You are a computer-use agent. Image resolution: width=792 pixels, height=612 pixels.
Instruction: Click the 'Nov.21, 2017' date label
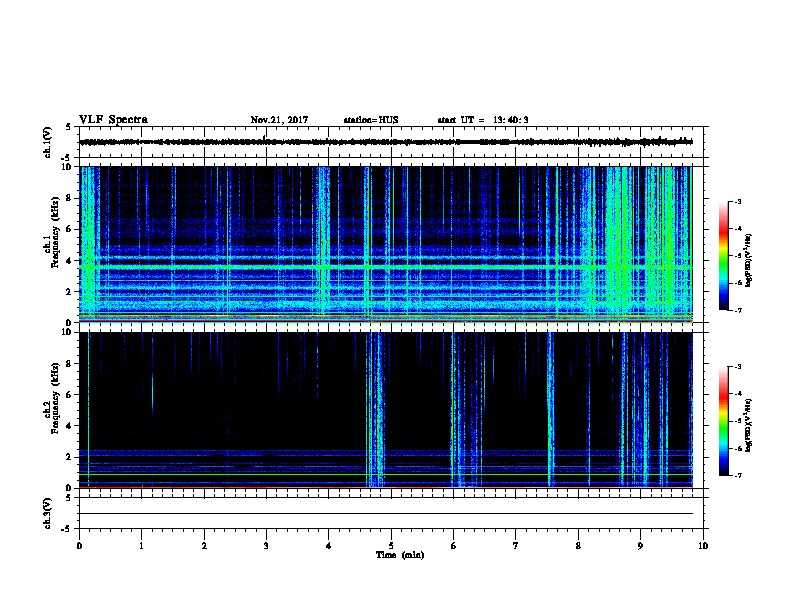[279, 120]
